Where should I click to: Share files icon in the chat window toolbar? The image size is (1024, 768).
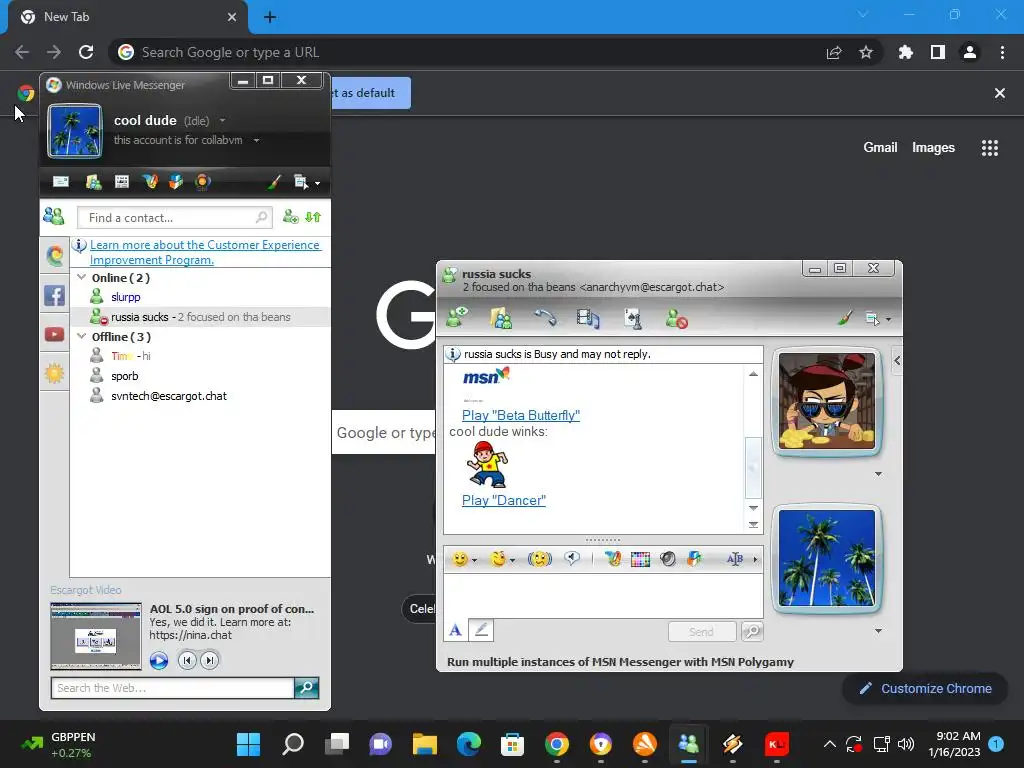[501, 319]
